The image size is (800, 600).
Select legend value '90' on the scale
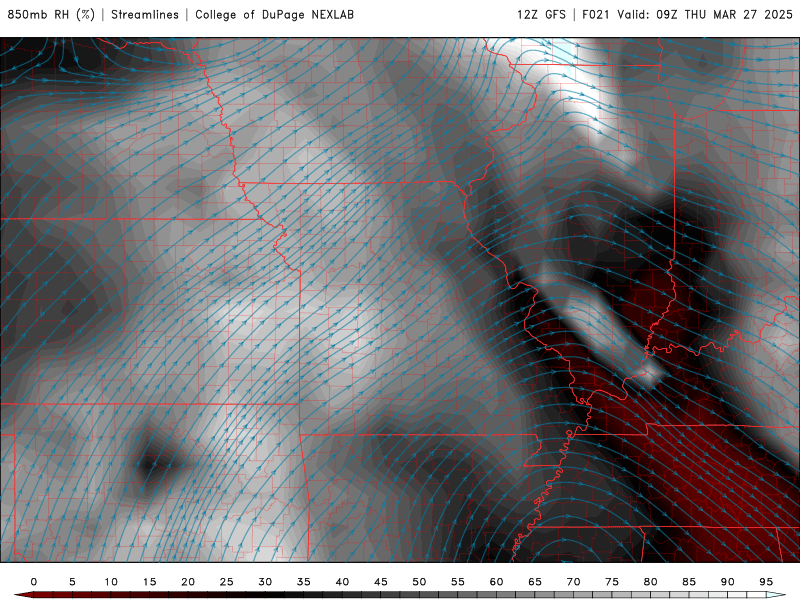point(727,582)
